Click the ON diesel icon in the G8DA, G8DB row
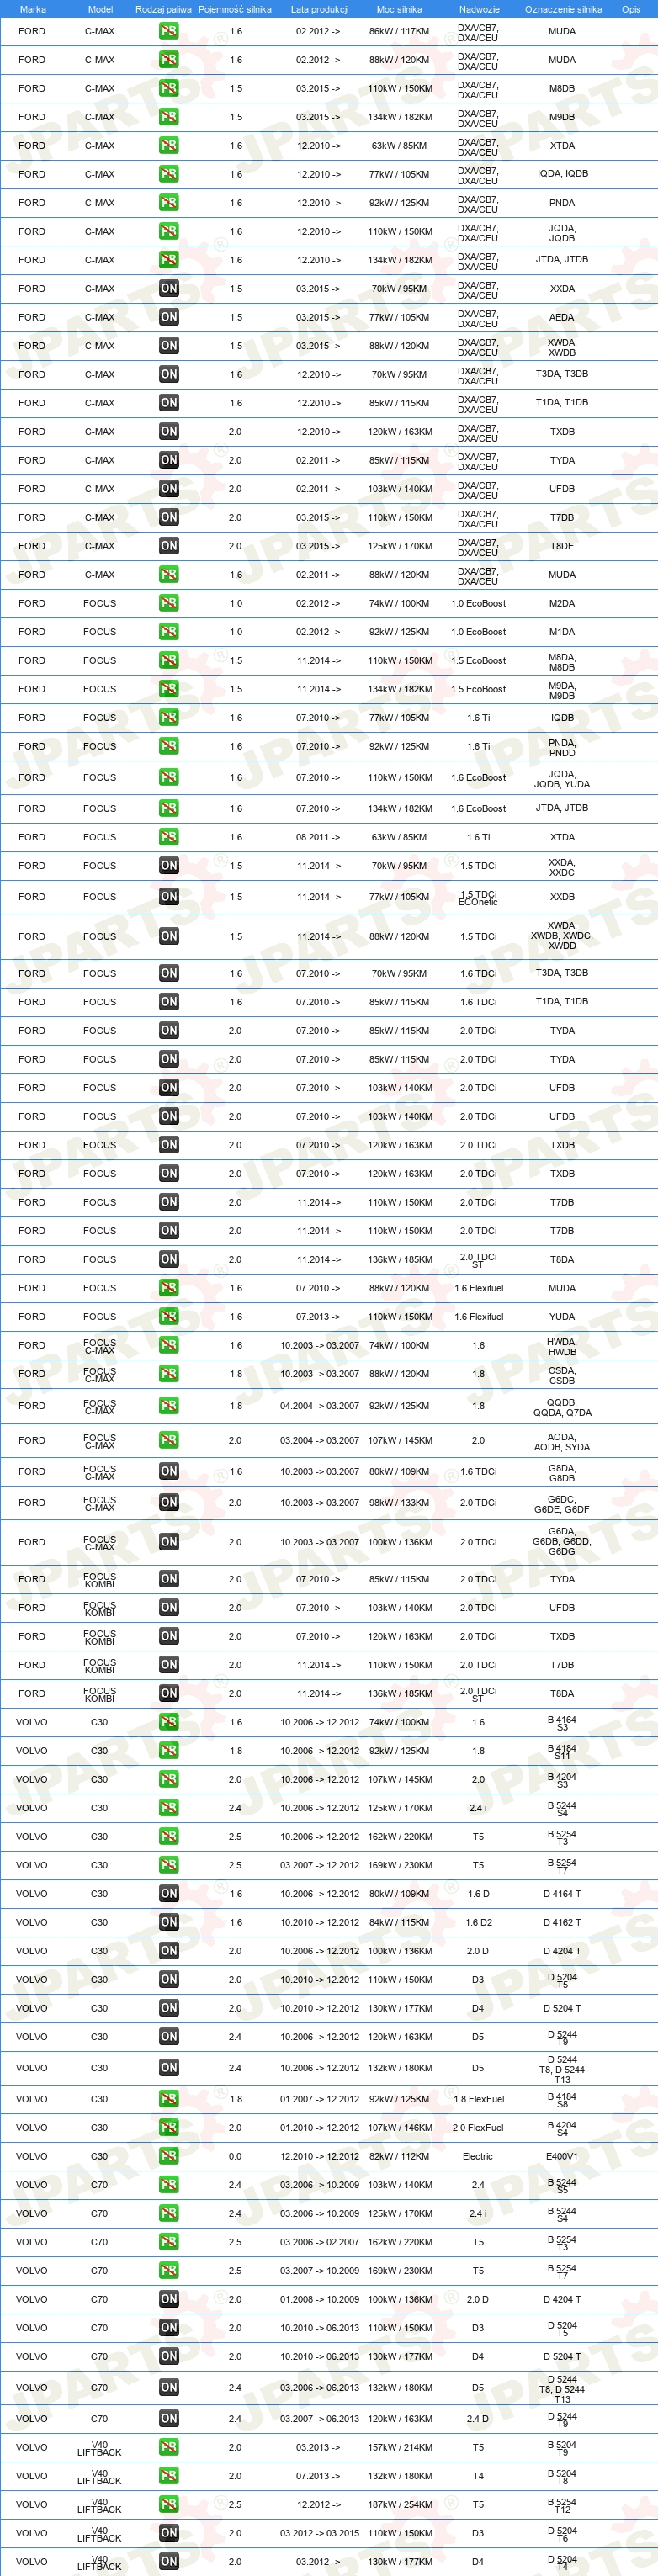 (169, 1472)
